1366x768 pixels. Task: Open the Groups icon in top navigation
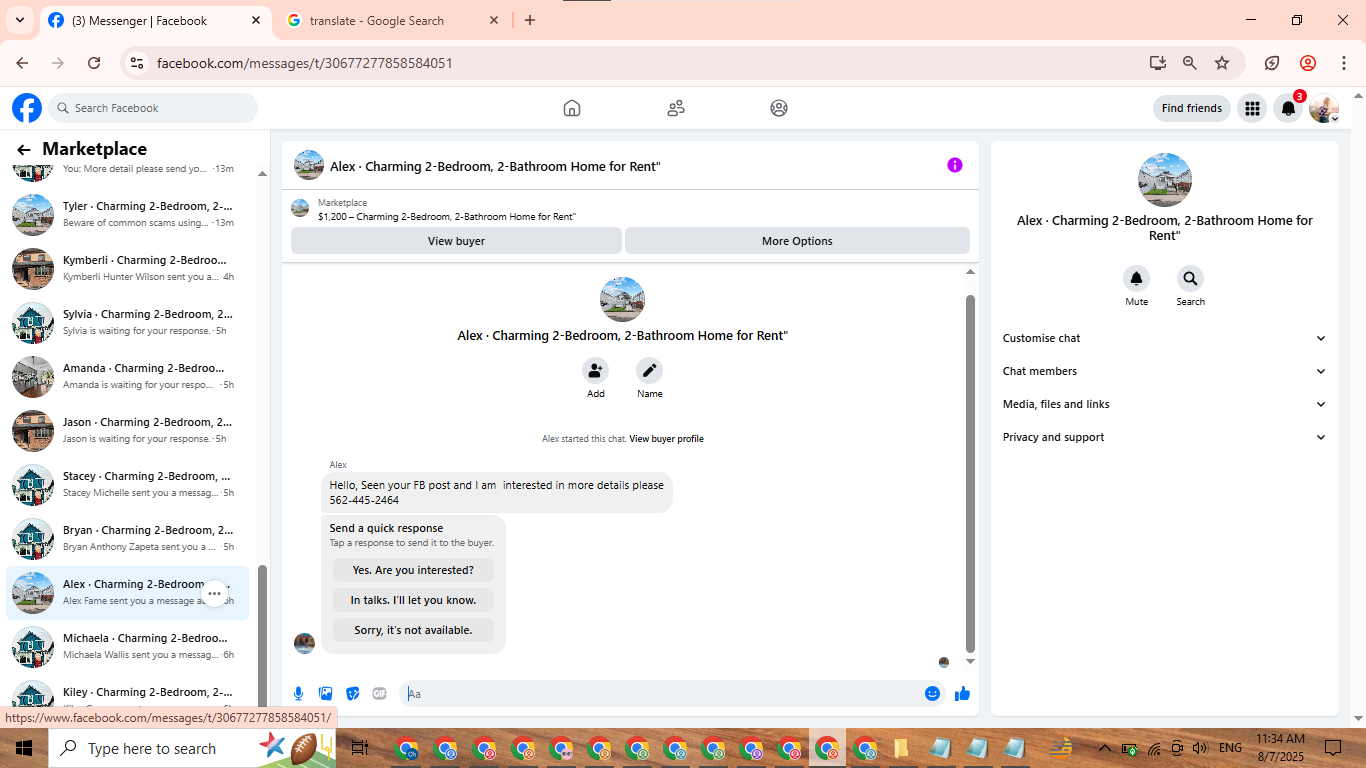(x=779, y=108)
